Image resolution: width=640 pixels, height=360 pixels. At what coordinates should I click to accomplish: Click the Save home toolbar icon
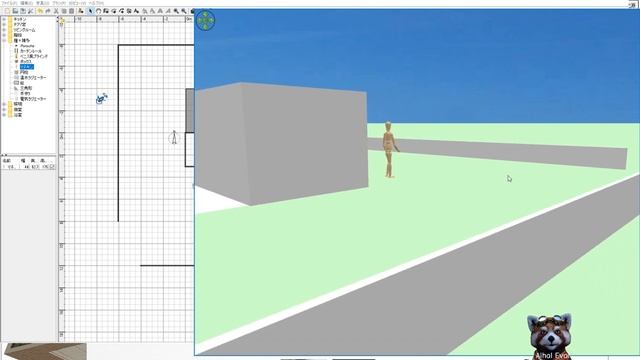[22, 11]
